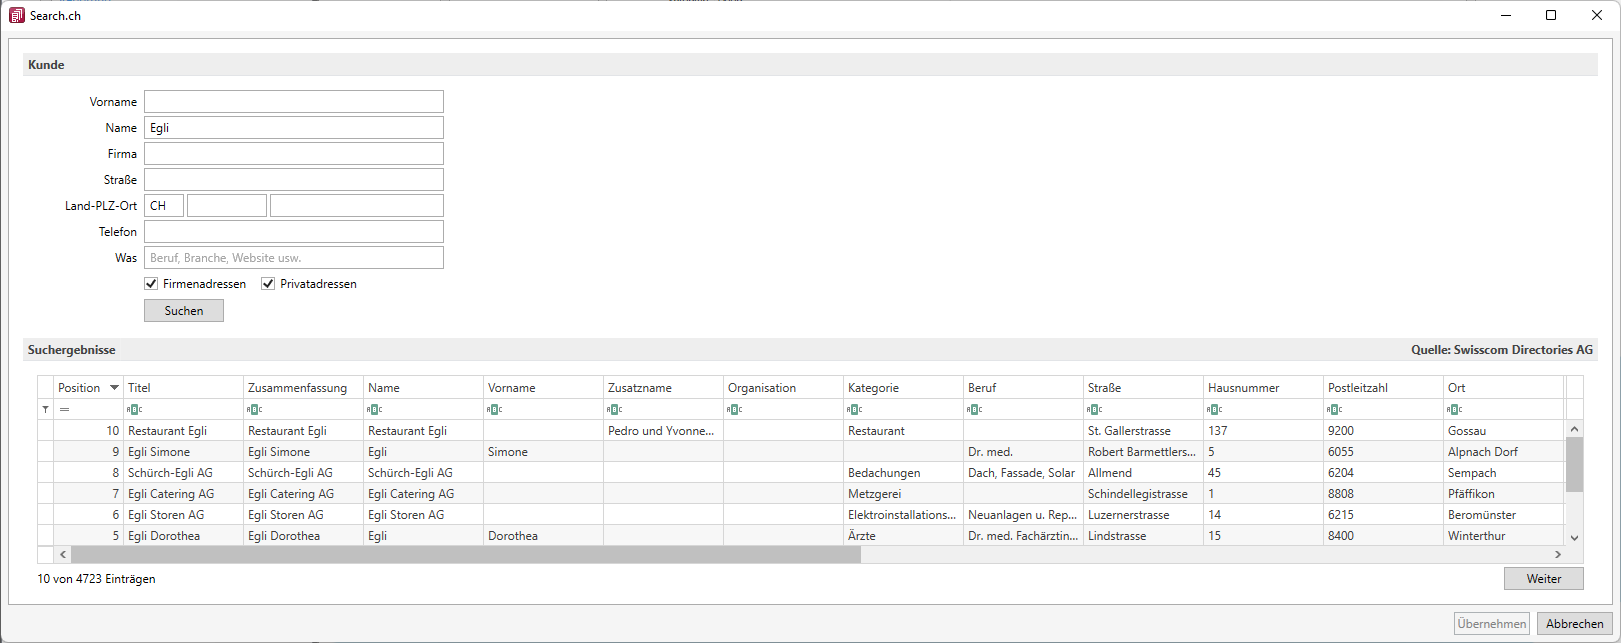Toggle the sort arrow on the Position column

pos(114,388)
